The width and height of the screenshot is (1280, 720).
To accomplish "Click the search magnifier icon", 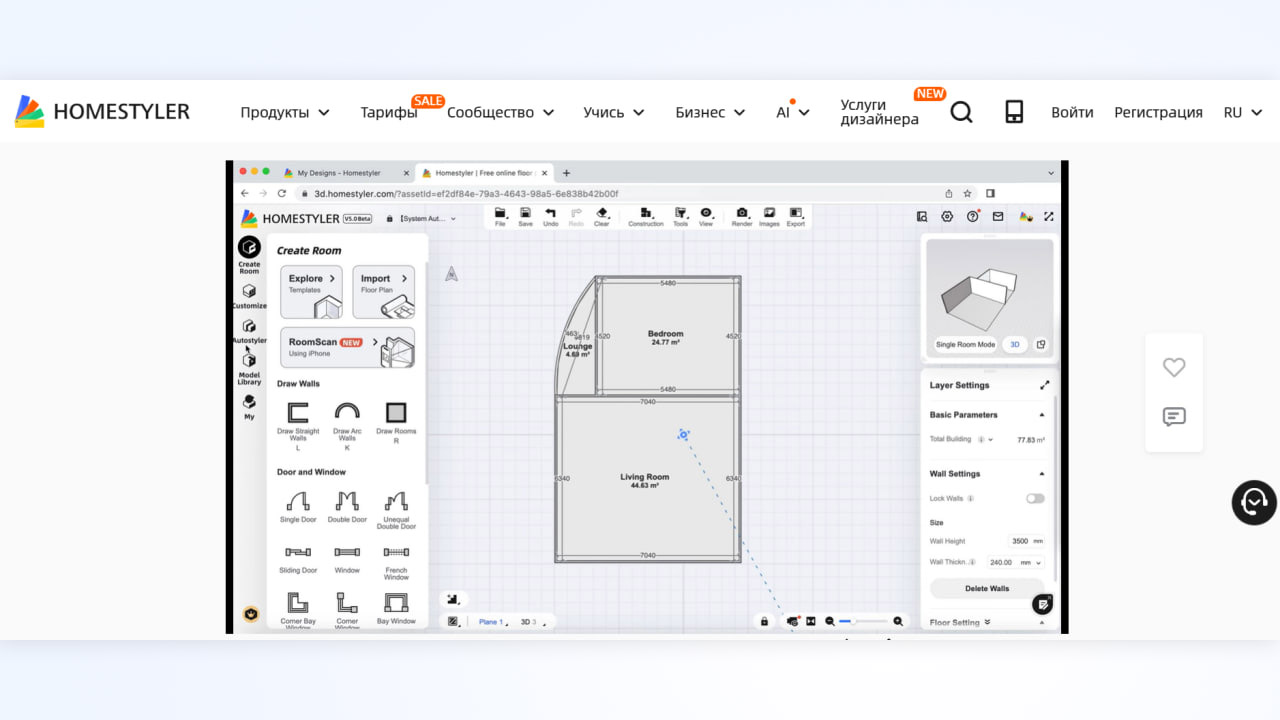I will click(961, 112).
